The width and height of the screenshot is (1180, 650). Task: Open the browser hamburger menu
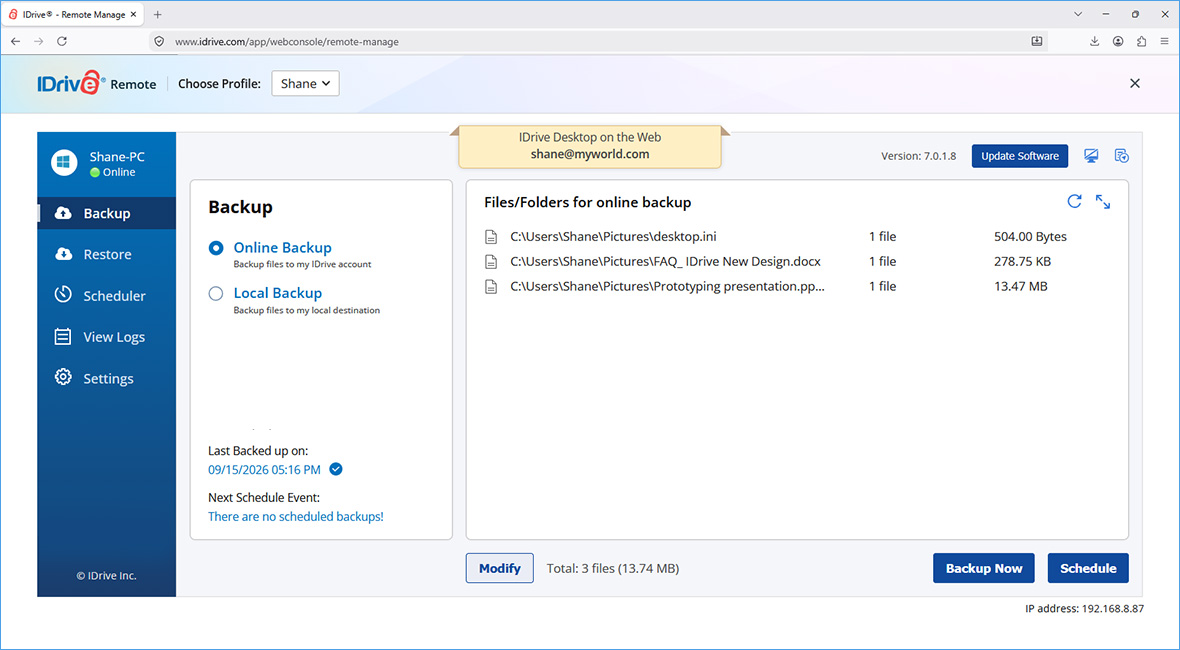(x=1165, y=41)
